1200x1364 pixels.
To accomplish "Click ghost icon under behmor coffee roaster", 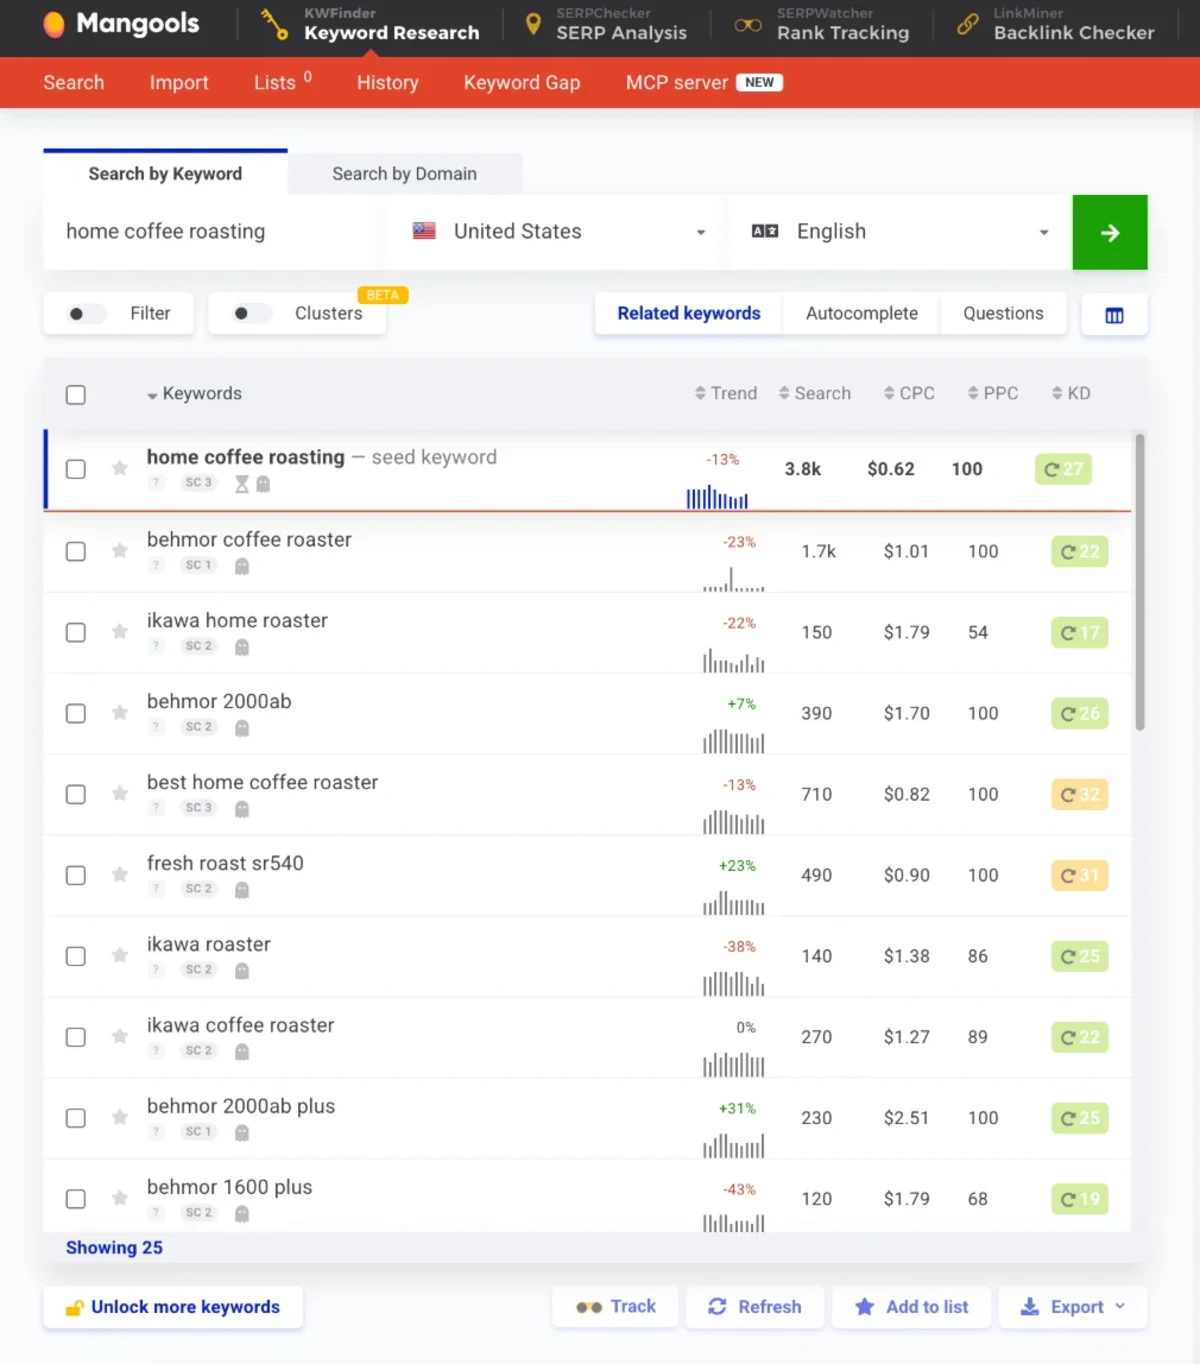I will 241,566.
